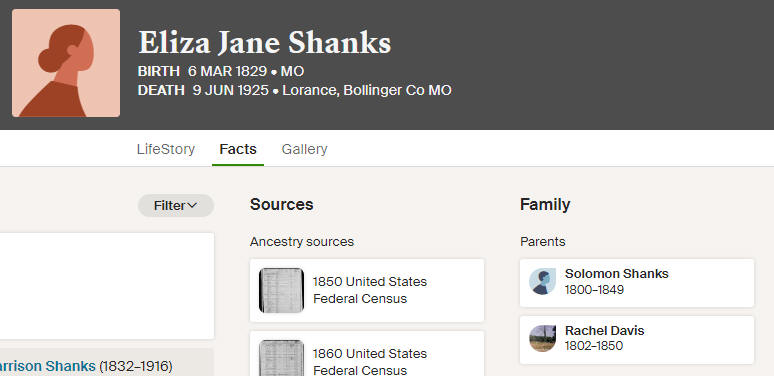The width and height of the screenshot is (774, 376).
Task: Switch to the LifeStory tab
Action: 166,149
